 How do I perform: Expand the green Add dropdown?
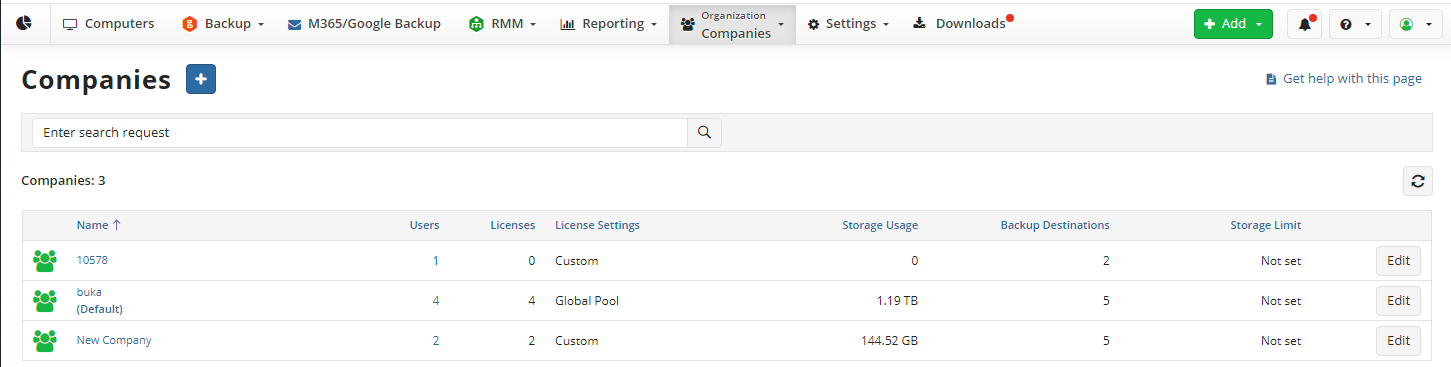tap(1233, 24)
